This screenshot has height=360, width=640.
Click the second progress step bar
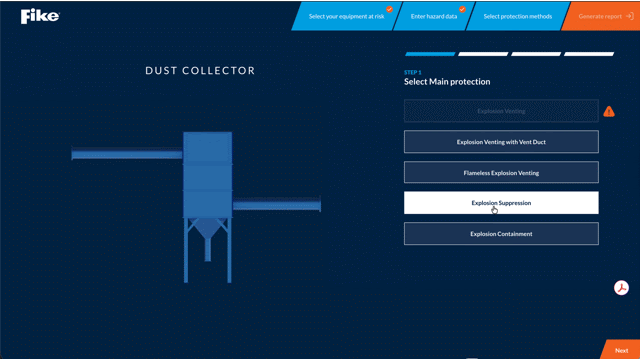483,54
